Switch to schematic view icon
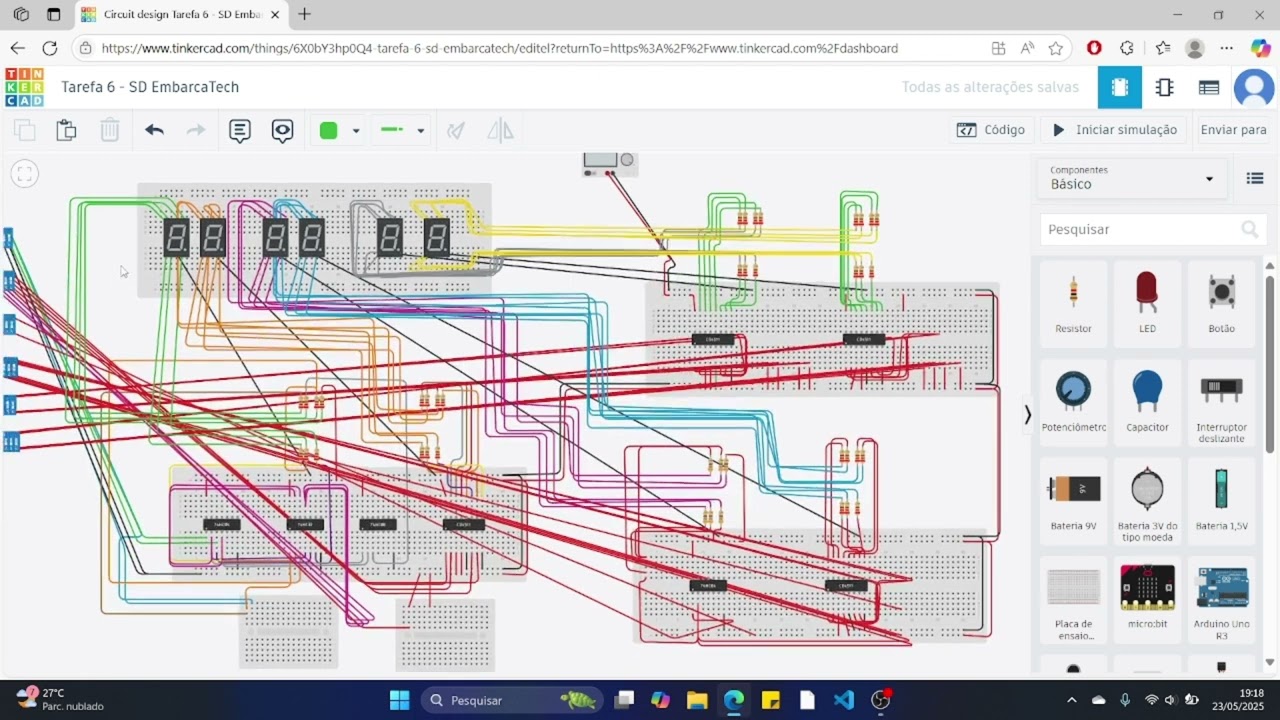 [x=1164, y=87]
